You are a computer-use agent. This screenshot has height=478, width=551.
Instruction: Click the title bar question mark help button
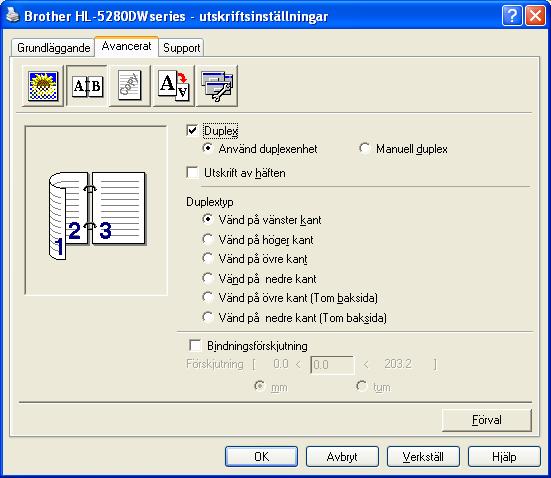coord(512,16)
